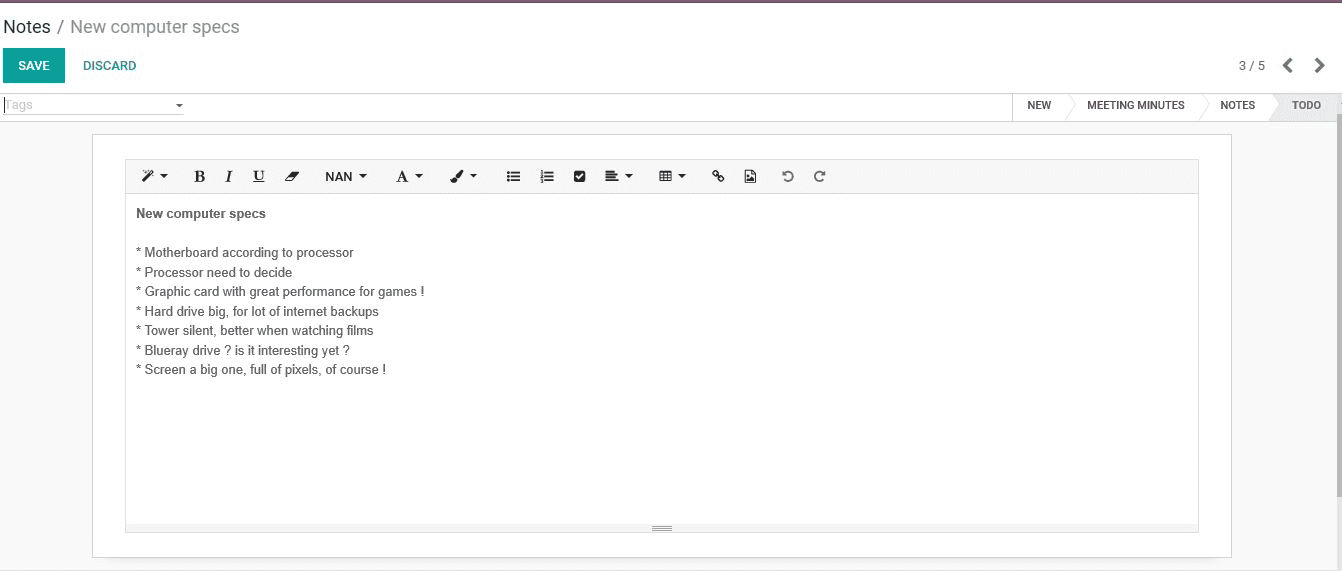The height and width of the screenshot is (571, 1342).
Task: Open the font color dropdown
Action: 409,177
